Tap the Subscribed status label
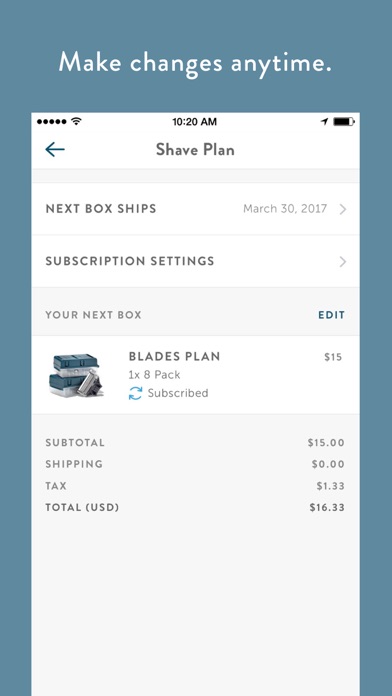Image resolution: width=392 pixels, height=696 pixels. point(178,393)
